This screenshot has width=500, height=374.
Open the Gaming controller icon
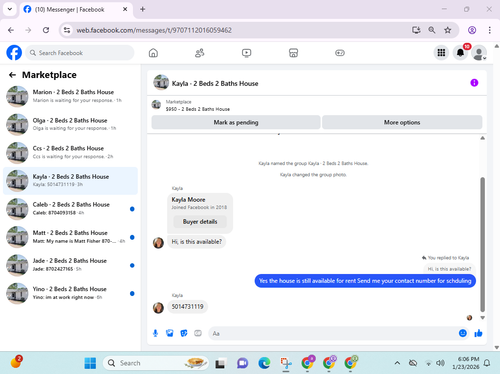tap(340, 53)
